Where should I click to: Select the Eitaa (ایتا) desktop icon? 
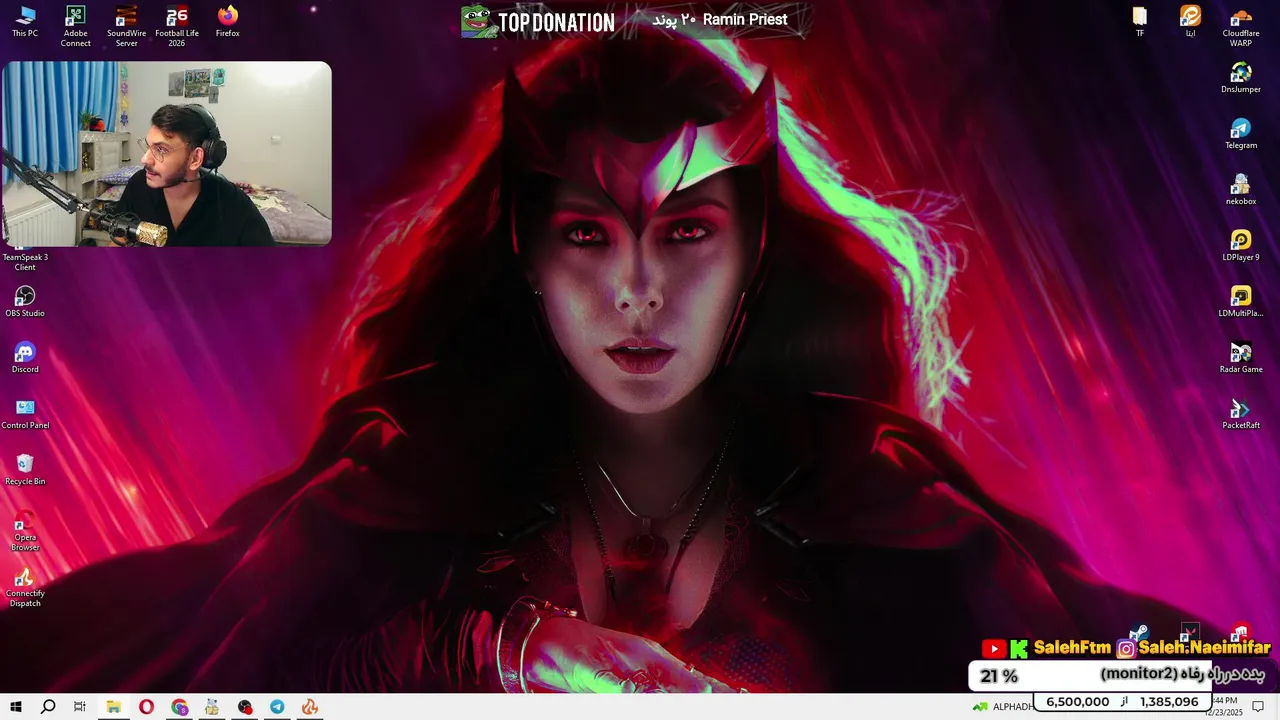[1190, 22]
